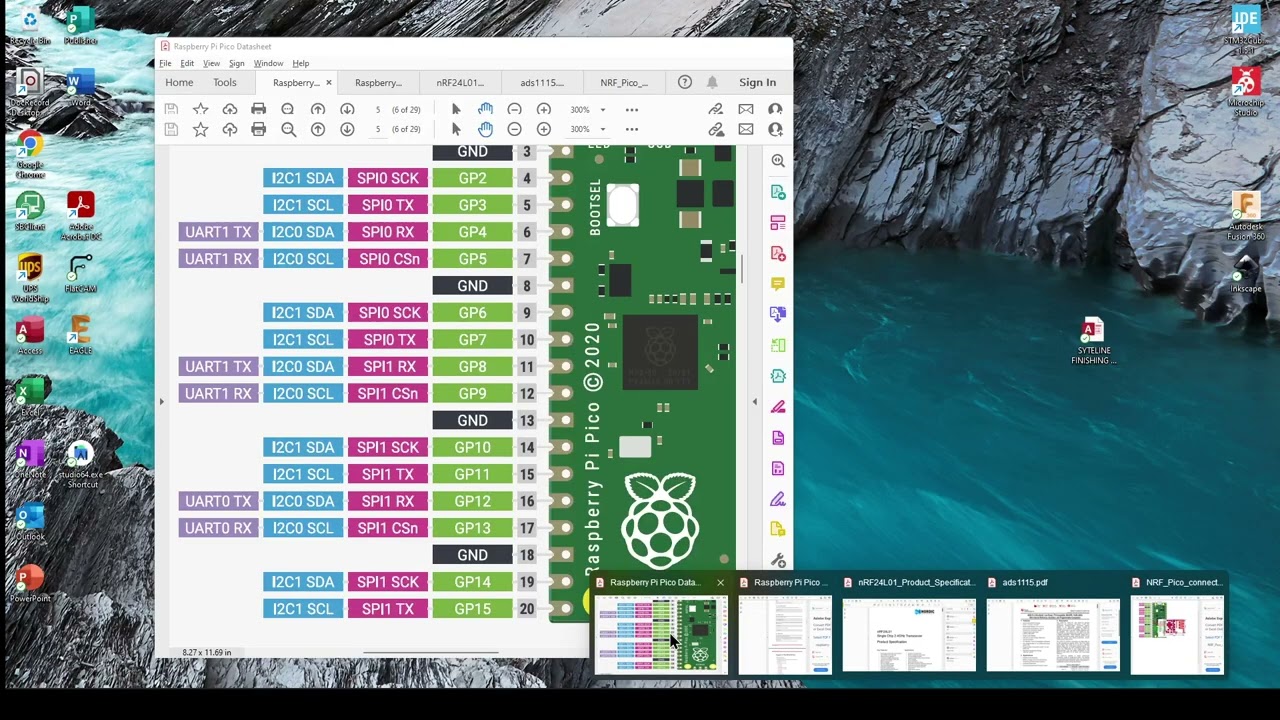Select the Outlook desktop icon

30,522
